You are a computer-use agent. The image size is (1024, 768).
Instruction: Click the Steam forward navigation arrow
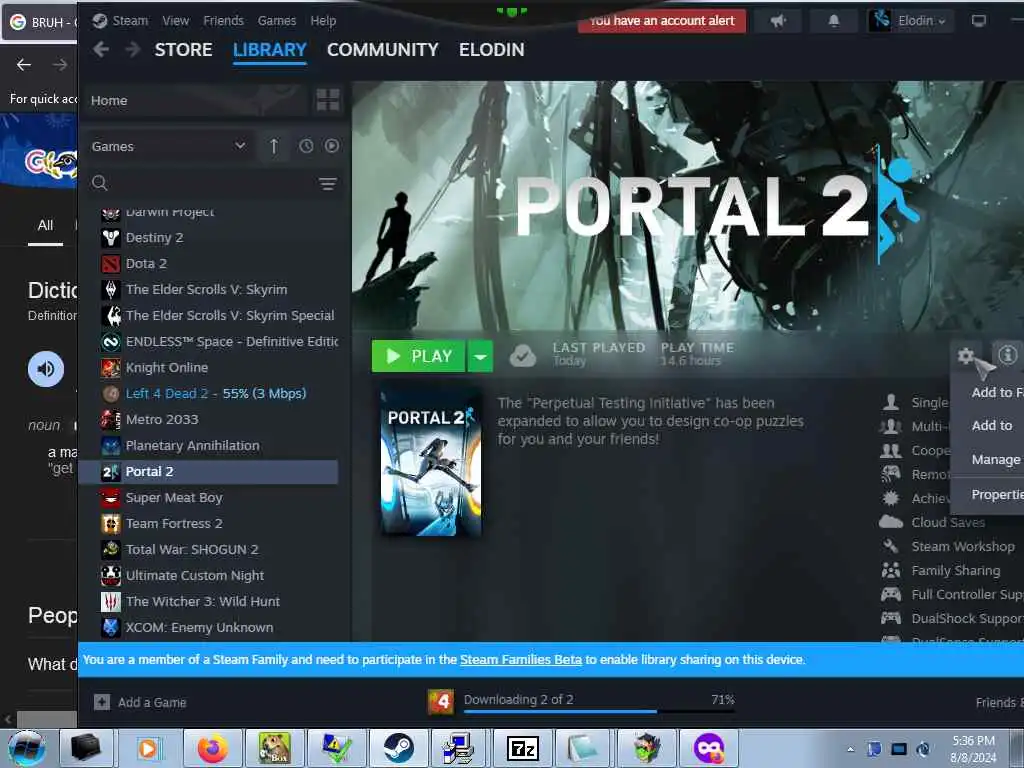coord(133,49)
